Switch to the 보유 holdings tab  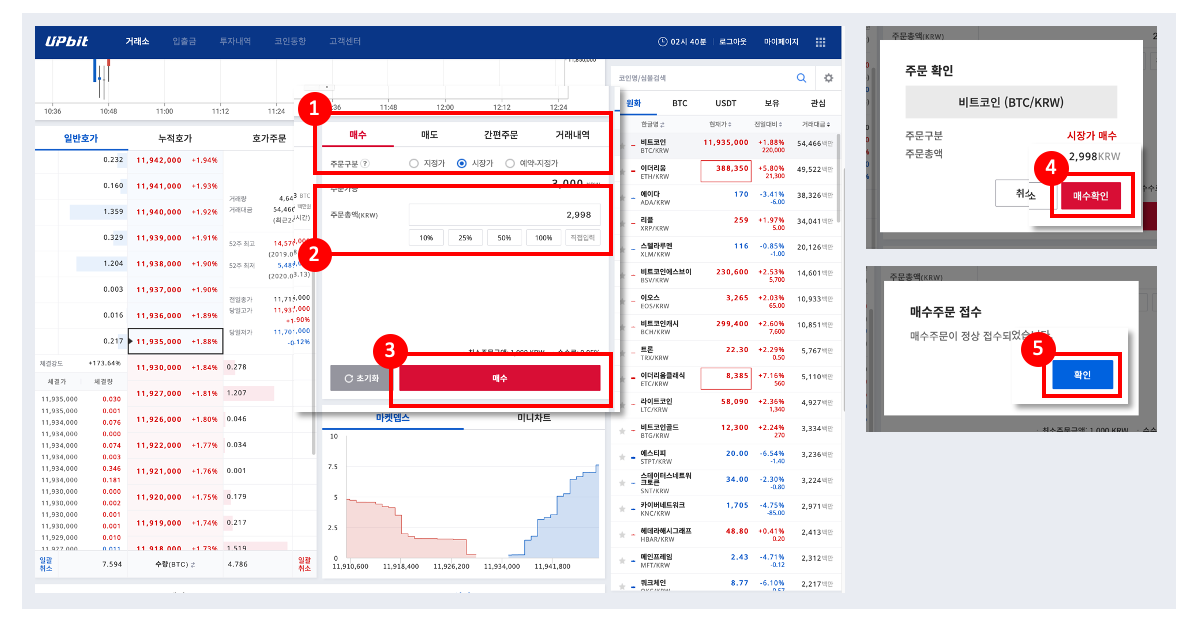[772, 103]
